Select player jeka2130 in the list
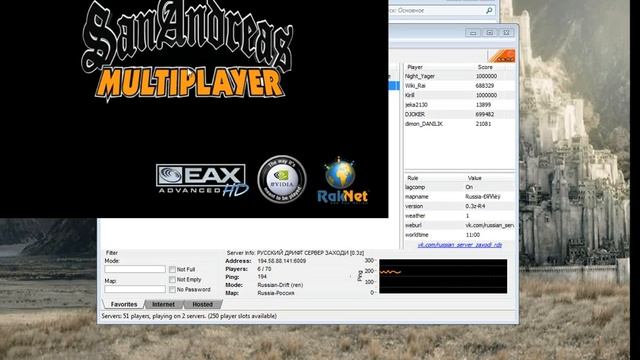 (416, 105)
